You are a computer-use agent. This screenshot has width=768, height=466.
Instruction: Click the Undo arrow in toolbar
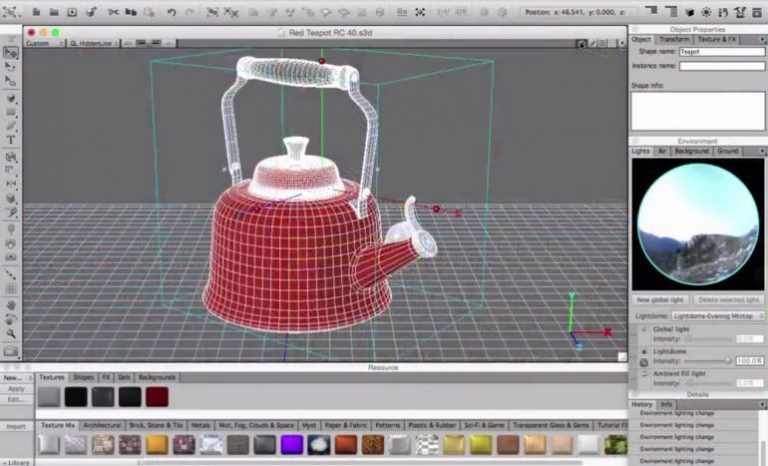coord(172,13)
